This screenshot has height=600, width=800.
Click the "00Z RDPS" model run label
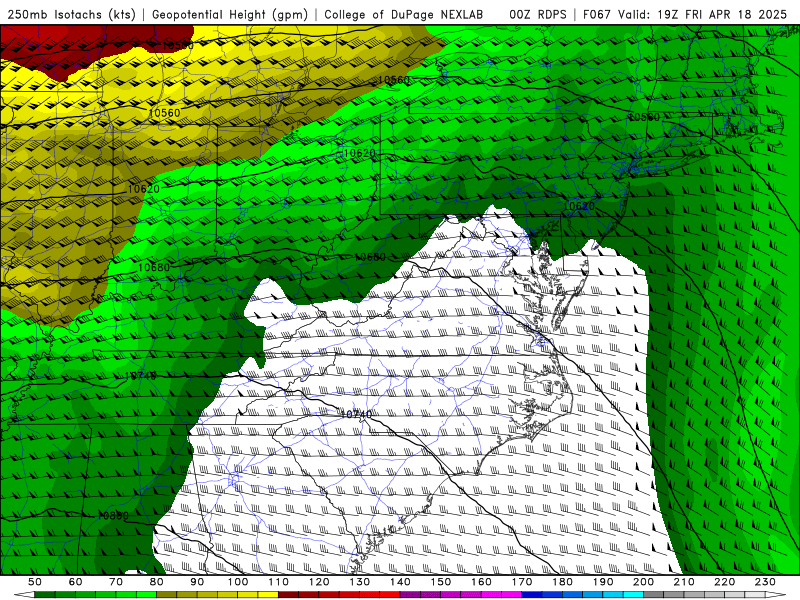pyautogui.click(x=538, y=14)
